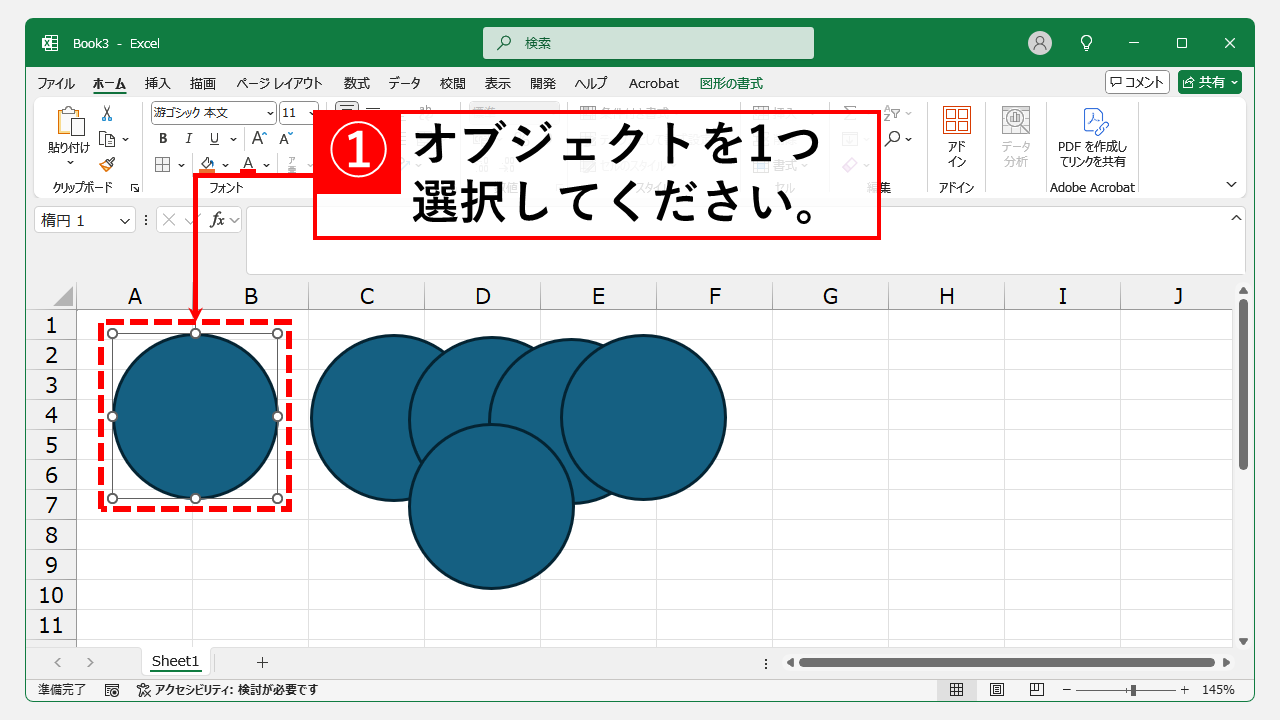The height and width of the screenshot is (720, 1280).
Task: Open the Acrobat tab
Action: pos(654,83)
